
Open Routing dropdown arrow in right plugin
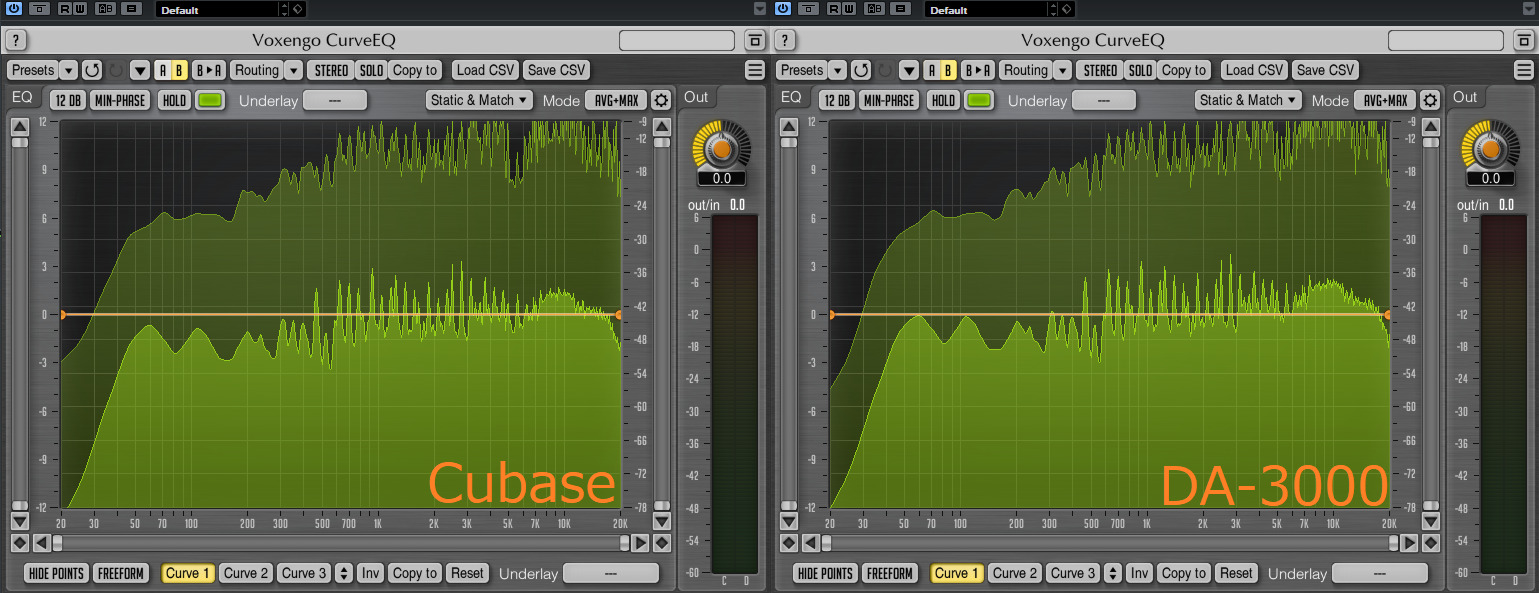point(1063,70)
